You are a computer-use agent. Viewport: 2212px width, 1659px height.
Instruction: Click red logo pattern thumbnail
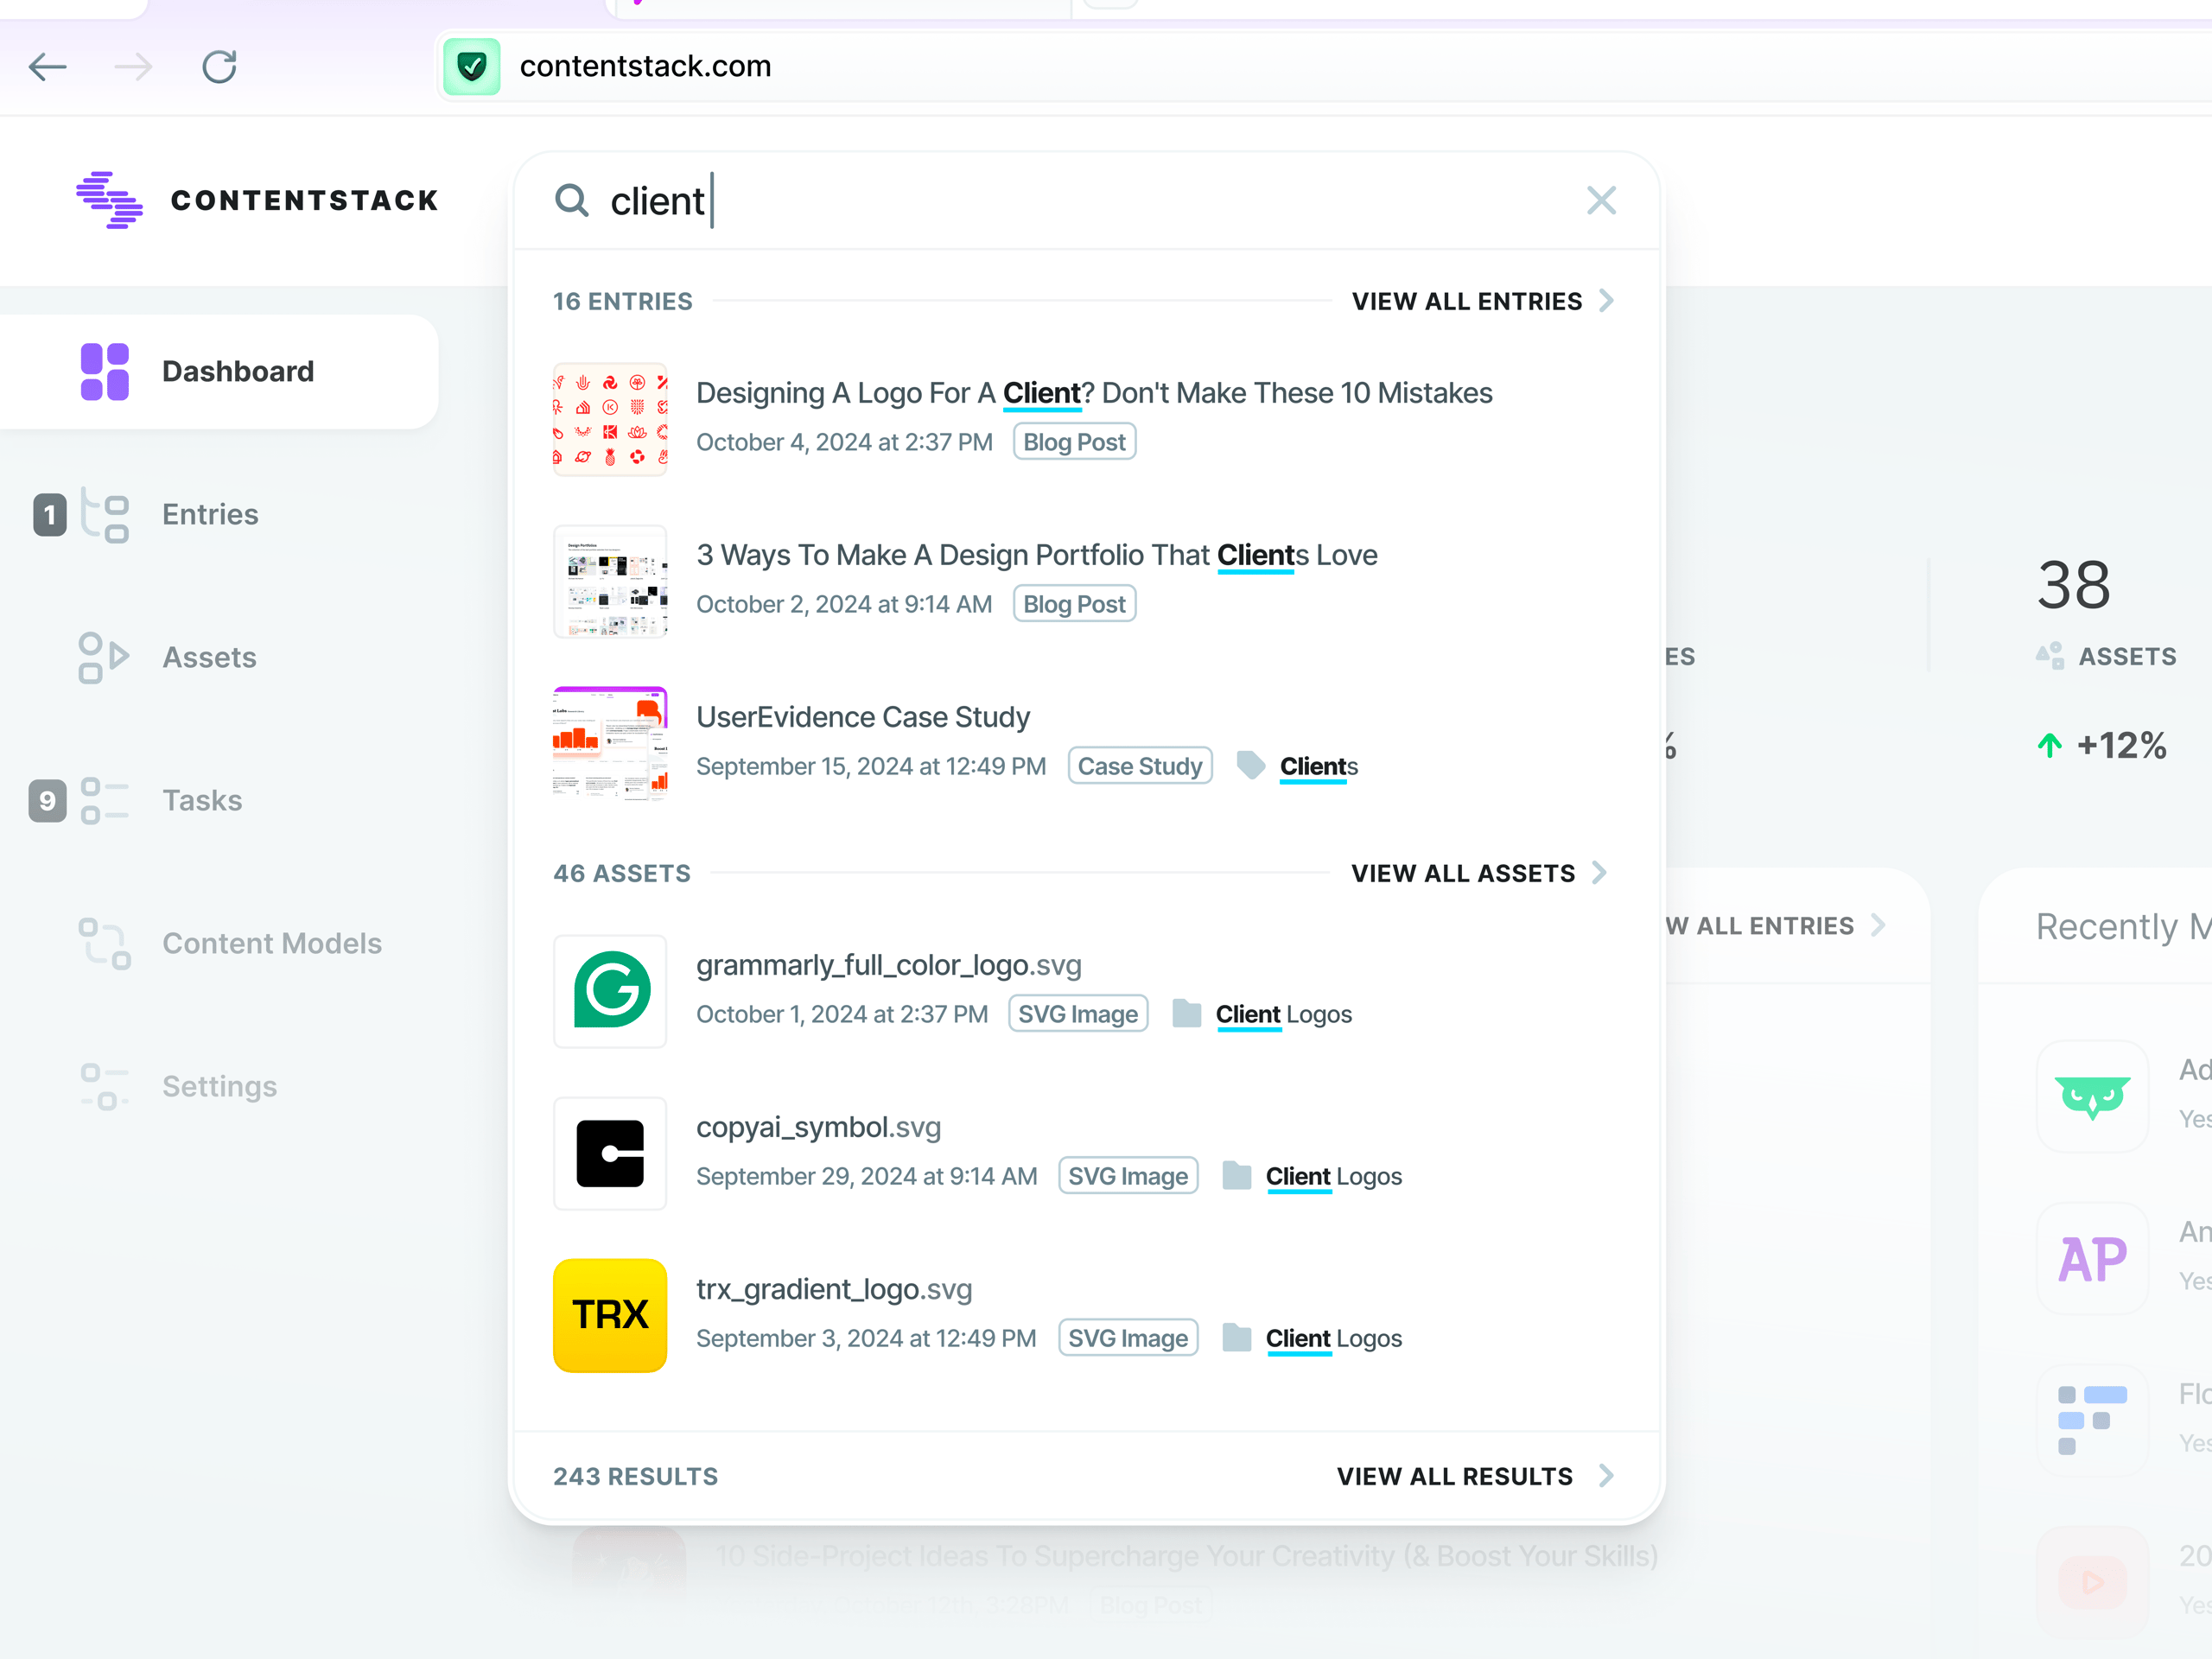click(610, 419)
